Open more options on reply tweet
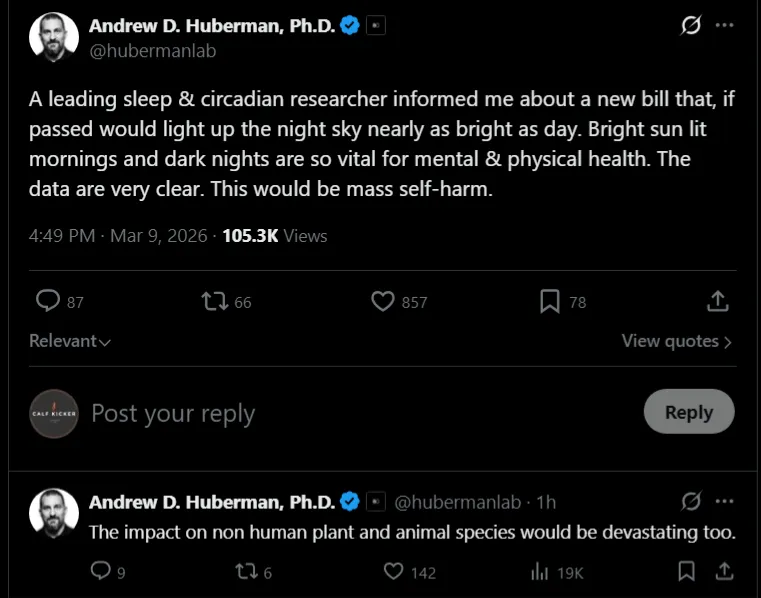 (724, 500)
